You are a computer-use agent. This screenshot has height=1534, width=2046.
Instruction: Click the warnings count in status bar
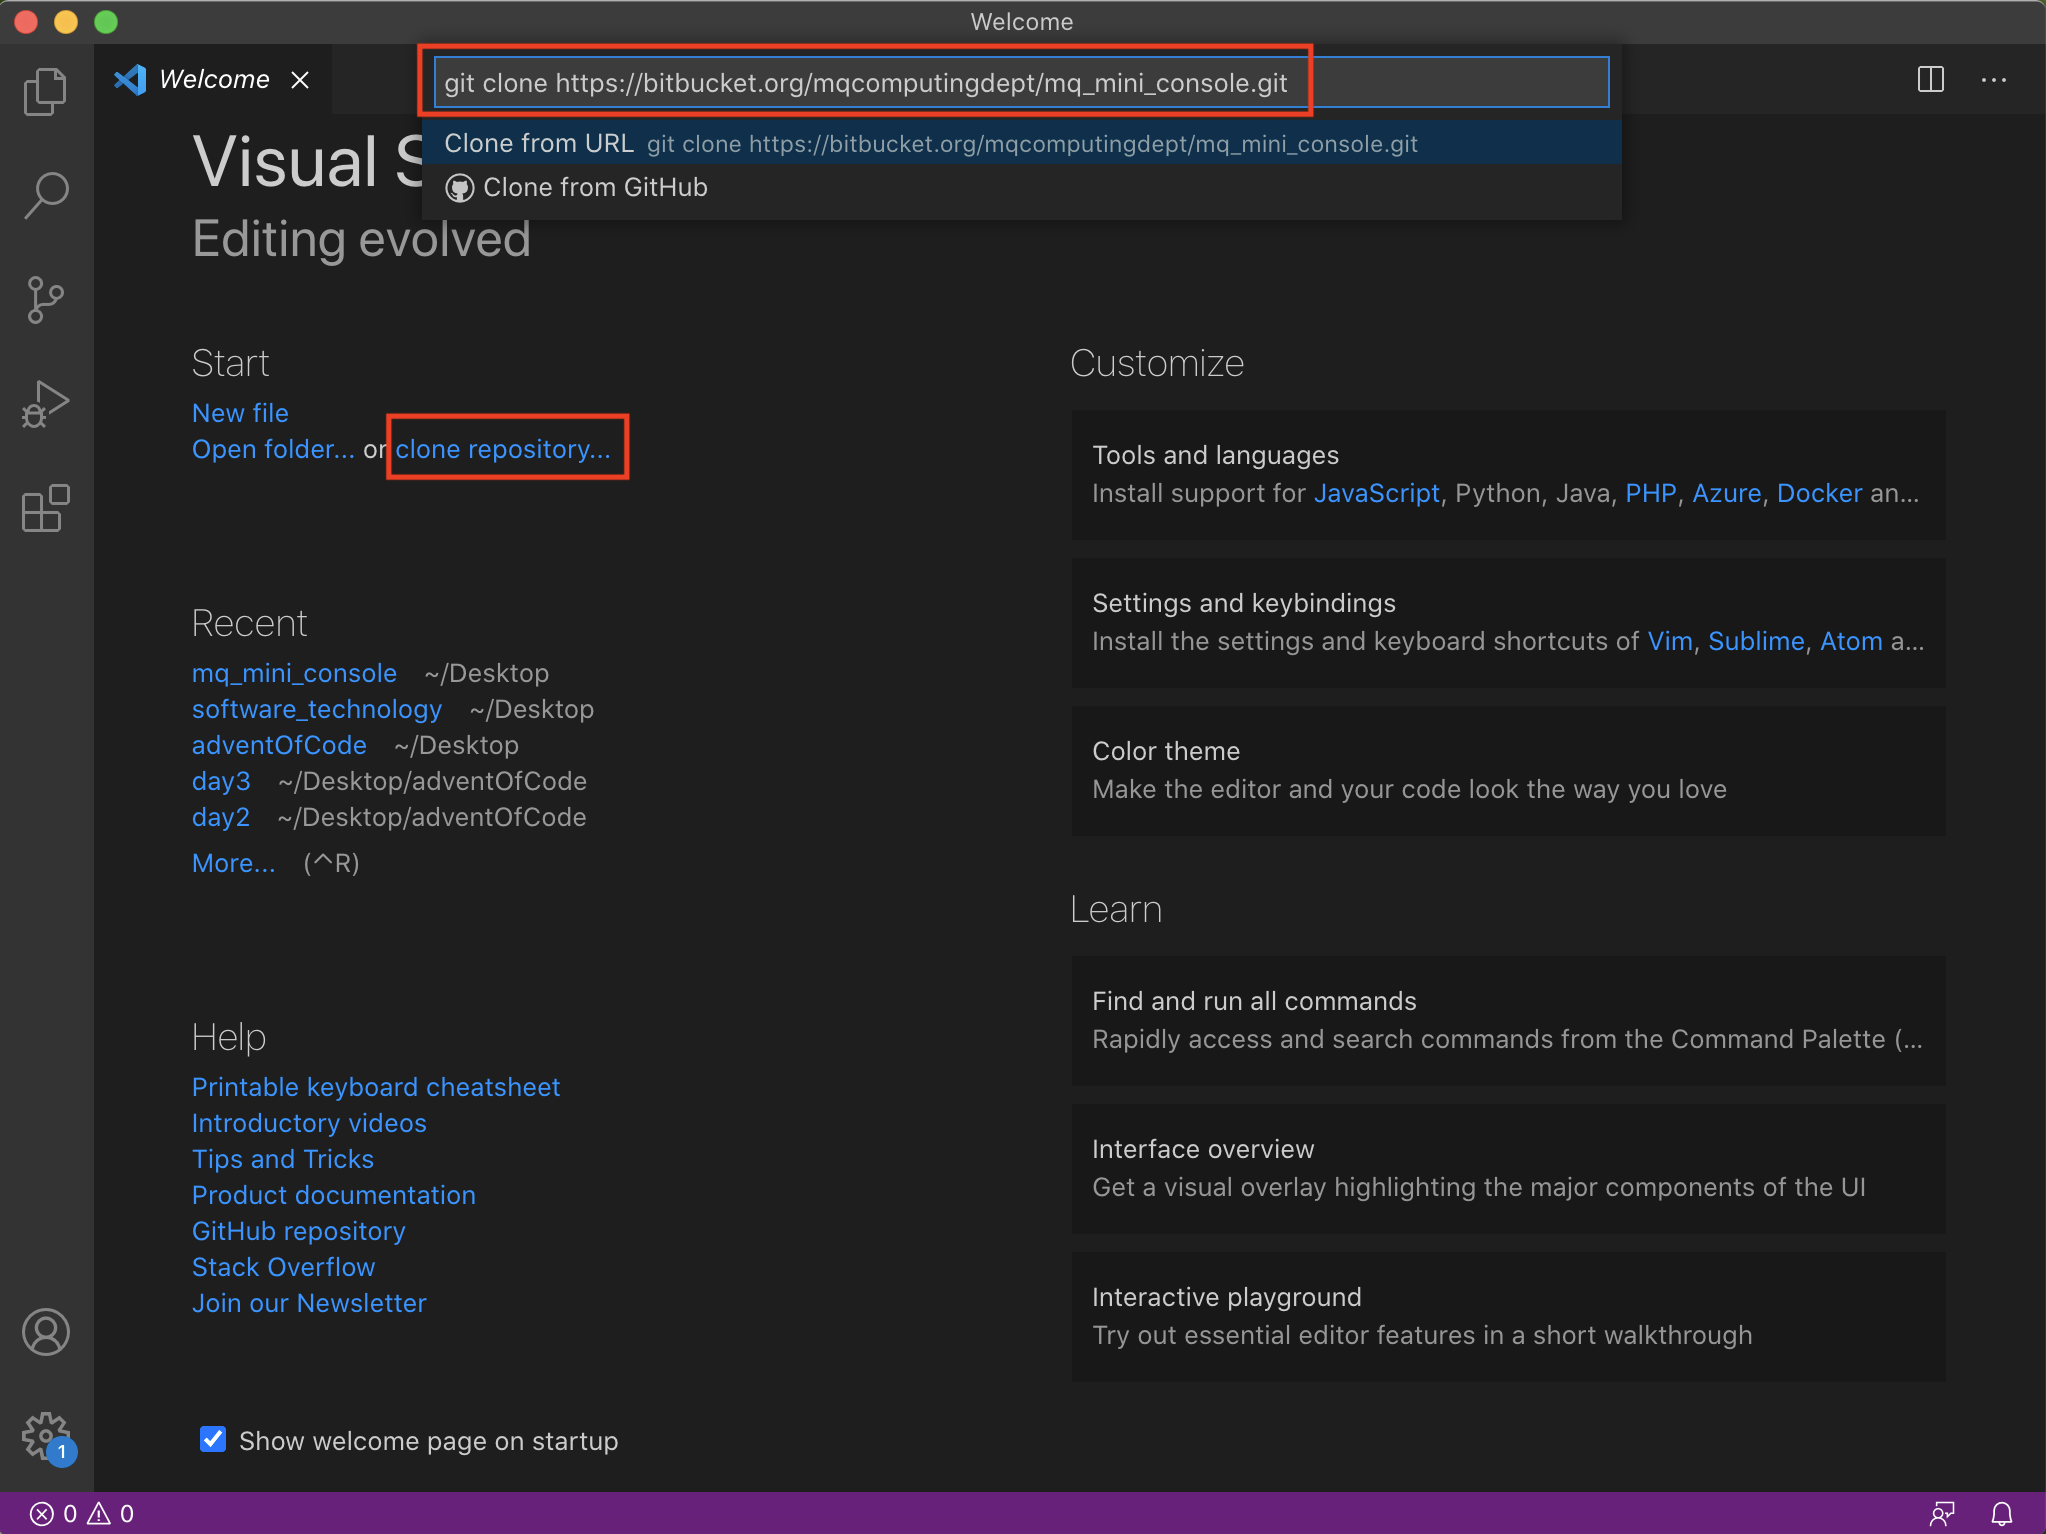(111, 1514)
